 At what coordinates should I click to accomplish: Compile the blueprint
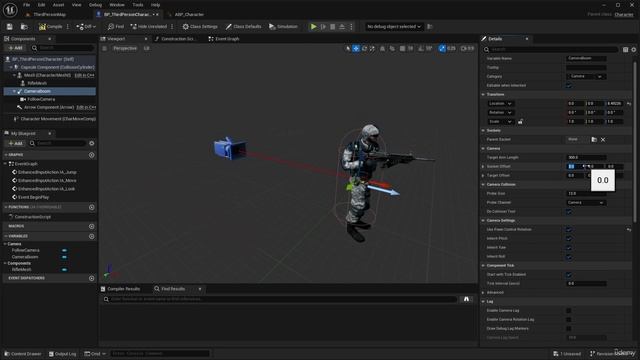[x=51, y=27]
